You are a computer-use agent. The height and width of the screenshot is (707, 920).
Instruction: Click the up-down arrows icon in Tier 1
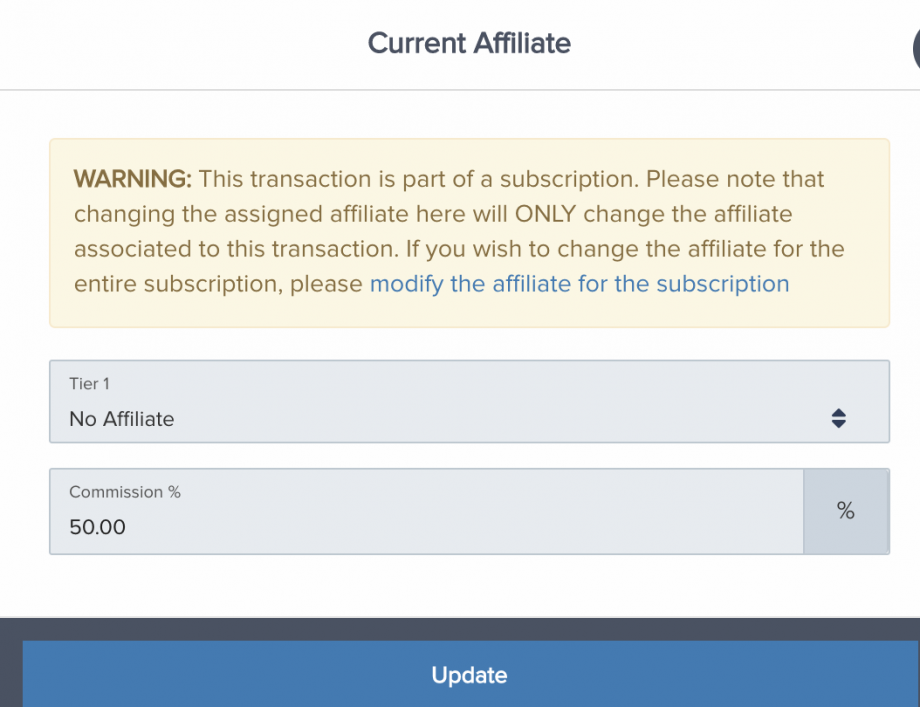(838, 419)
